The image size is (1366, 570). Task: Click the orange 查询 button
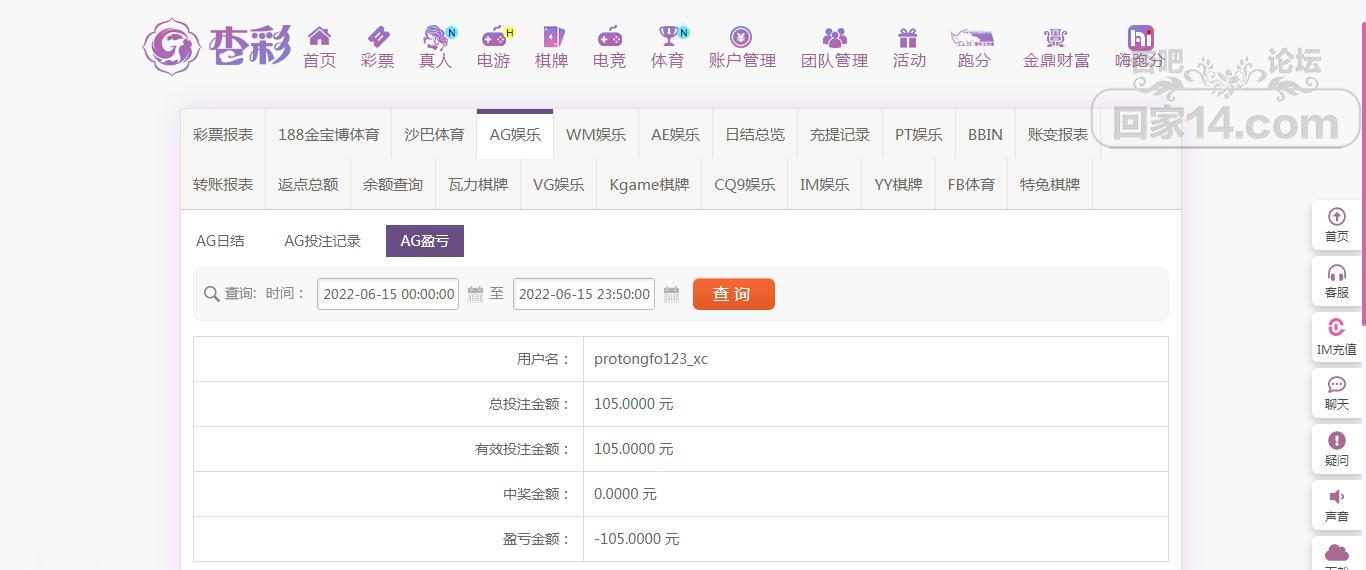pyautogui.click(x=734, y=294)
